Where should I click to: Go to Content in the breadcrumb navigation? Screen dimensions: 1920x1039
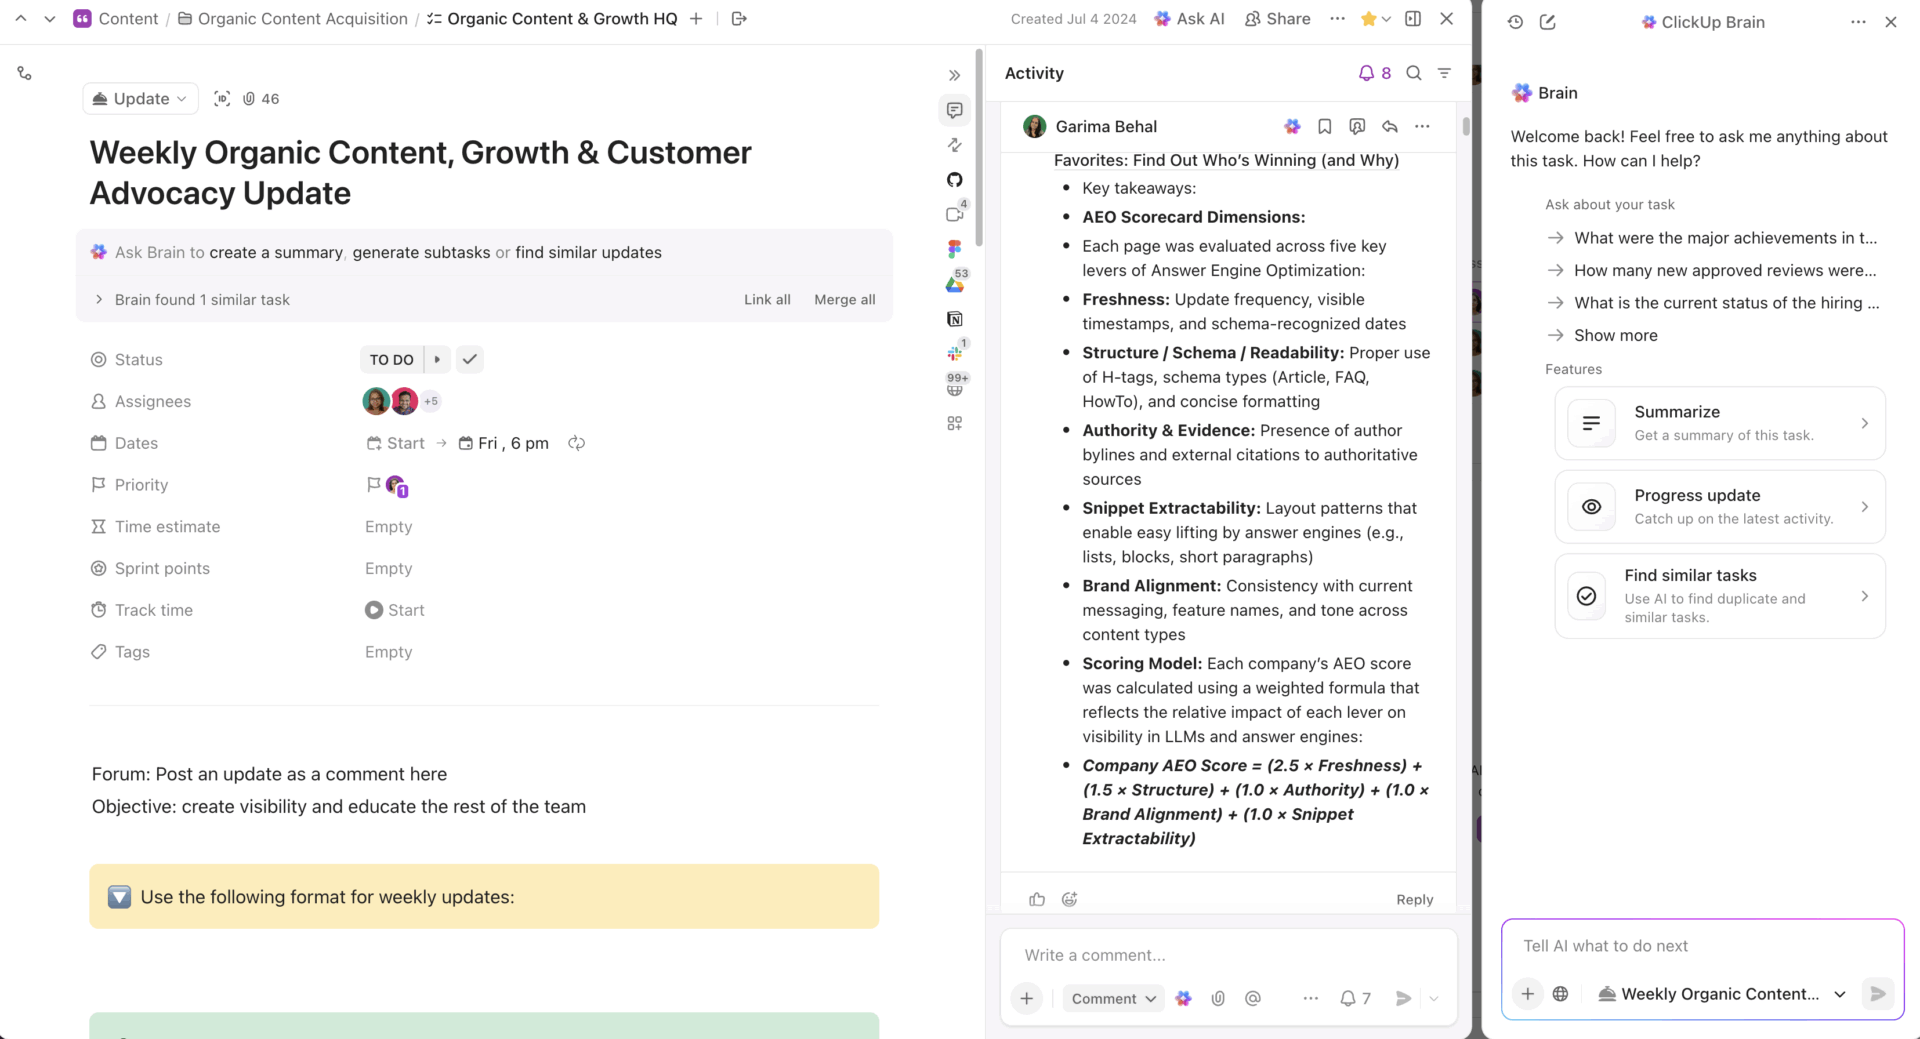pos(128,18)
